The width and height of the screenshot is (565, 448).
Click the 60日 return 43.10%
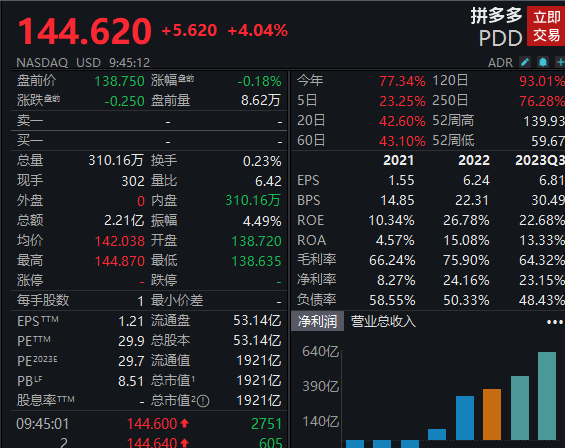(402, 141)
